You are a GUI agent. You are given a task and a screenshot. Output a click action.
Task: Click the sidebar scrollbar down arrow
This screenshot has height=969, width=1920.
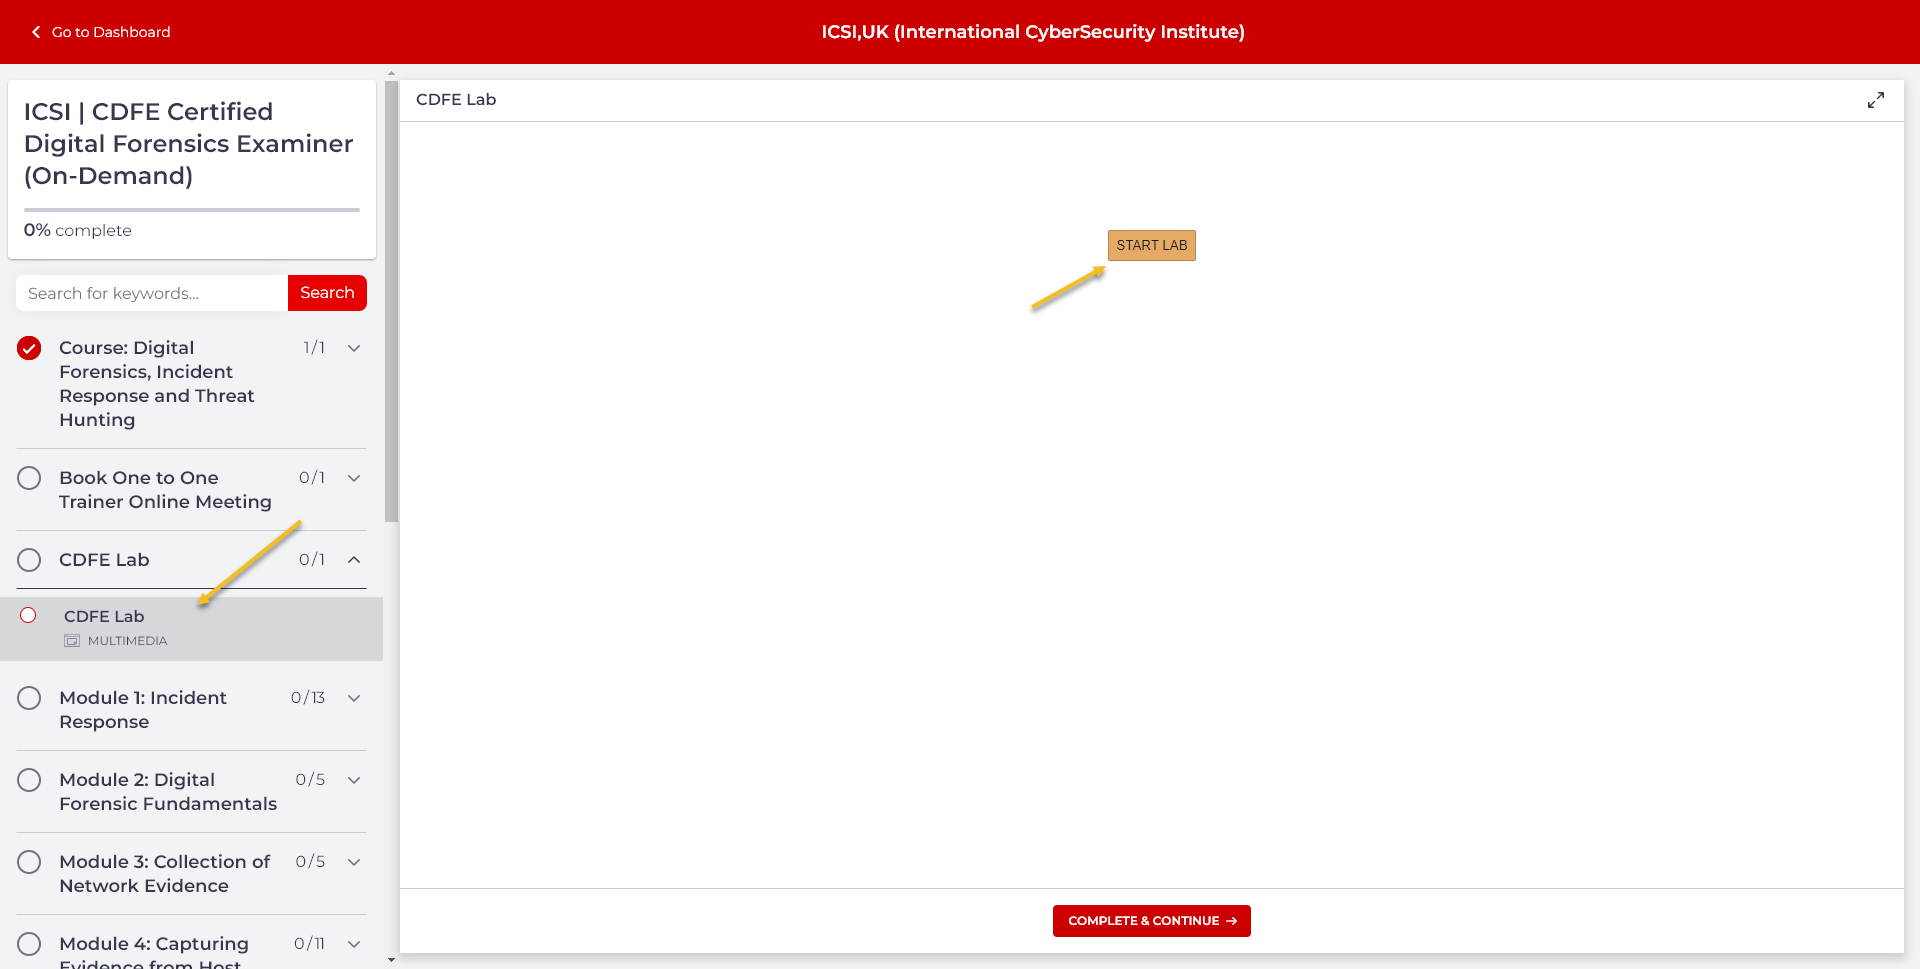391,960
